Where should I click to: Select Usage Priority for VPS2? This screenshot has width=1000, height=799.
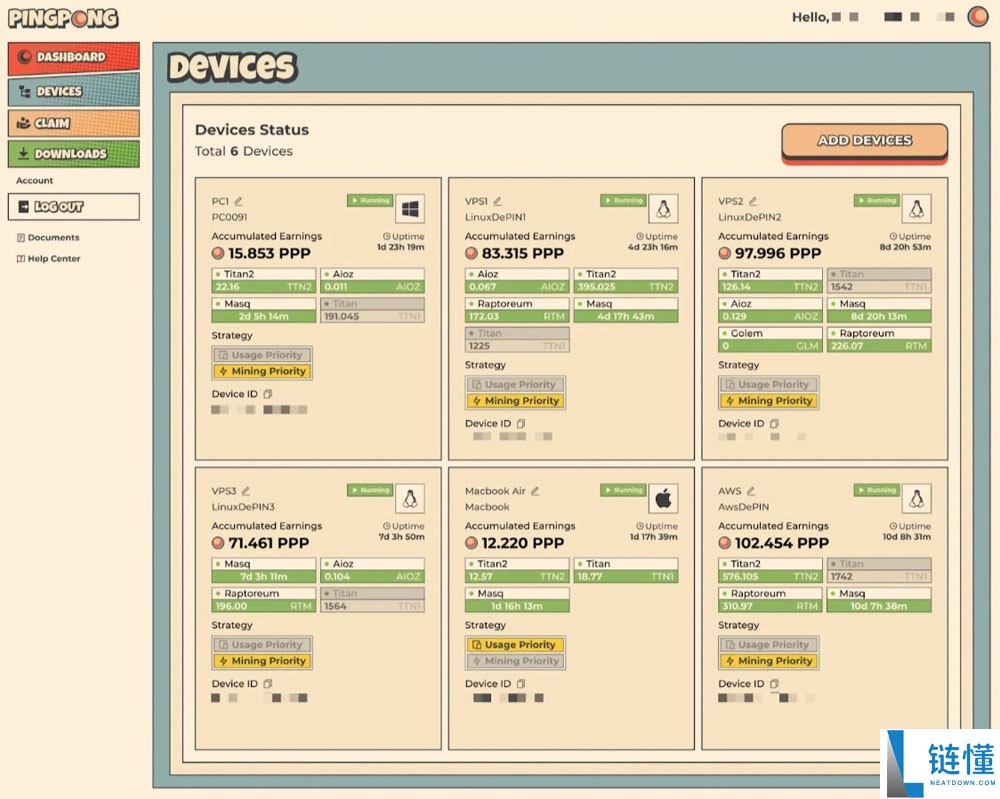[x=768, y=385]
